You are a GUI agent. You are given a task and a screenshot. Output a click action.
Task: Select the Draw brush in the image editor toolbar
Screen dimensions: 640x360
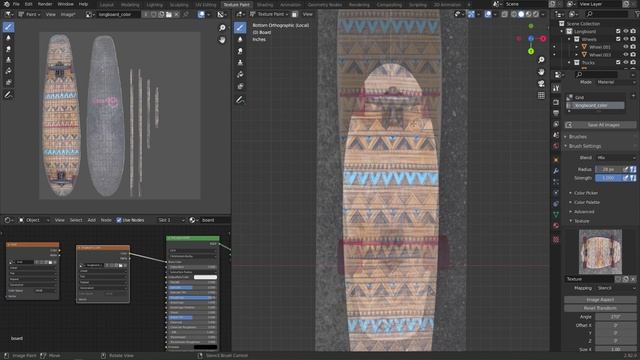pyautogui.click(x=8, y=27)
